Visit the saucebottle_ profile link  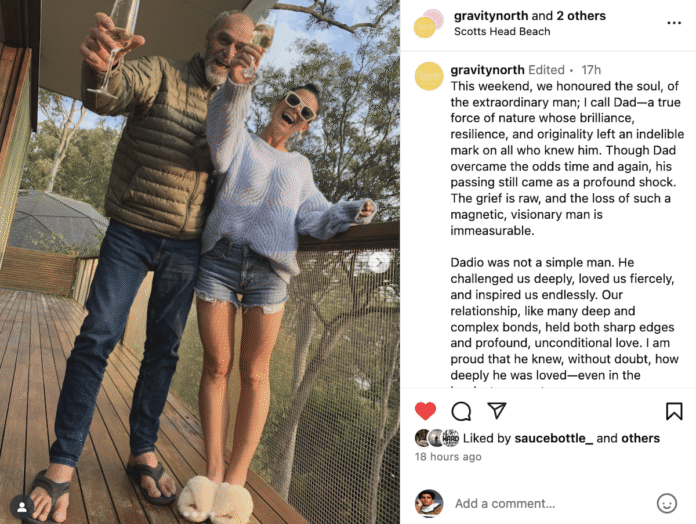[x=554, y=438]
